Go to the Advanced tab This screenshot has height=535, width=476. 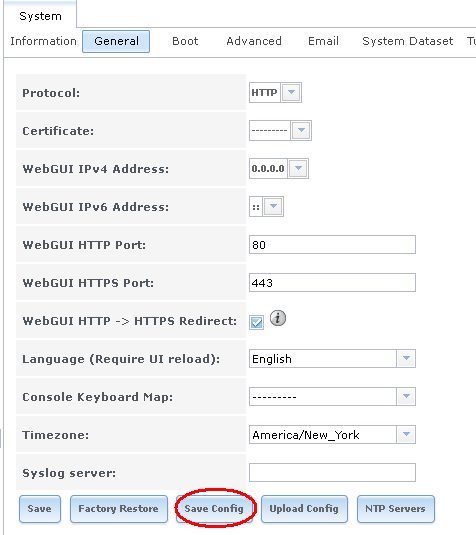click(254, 41)
